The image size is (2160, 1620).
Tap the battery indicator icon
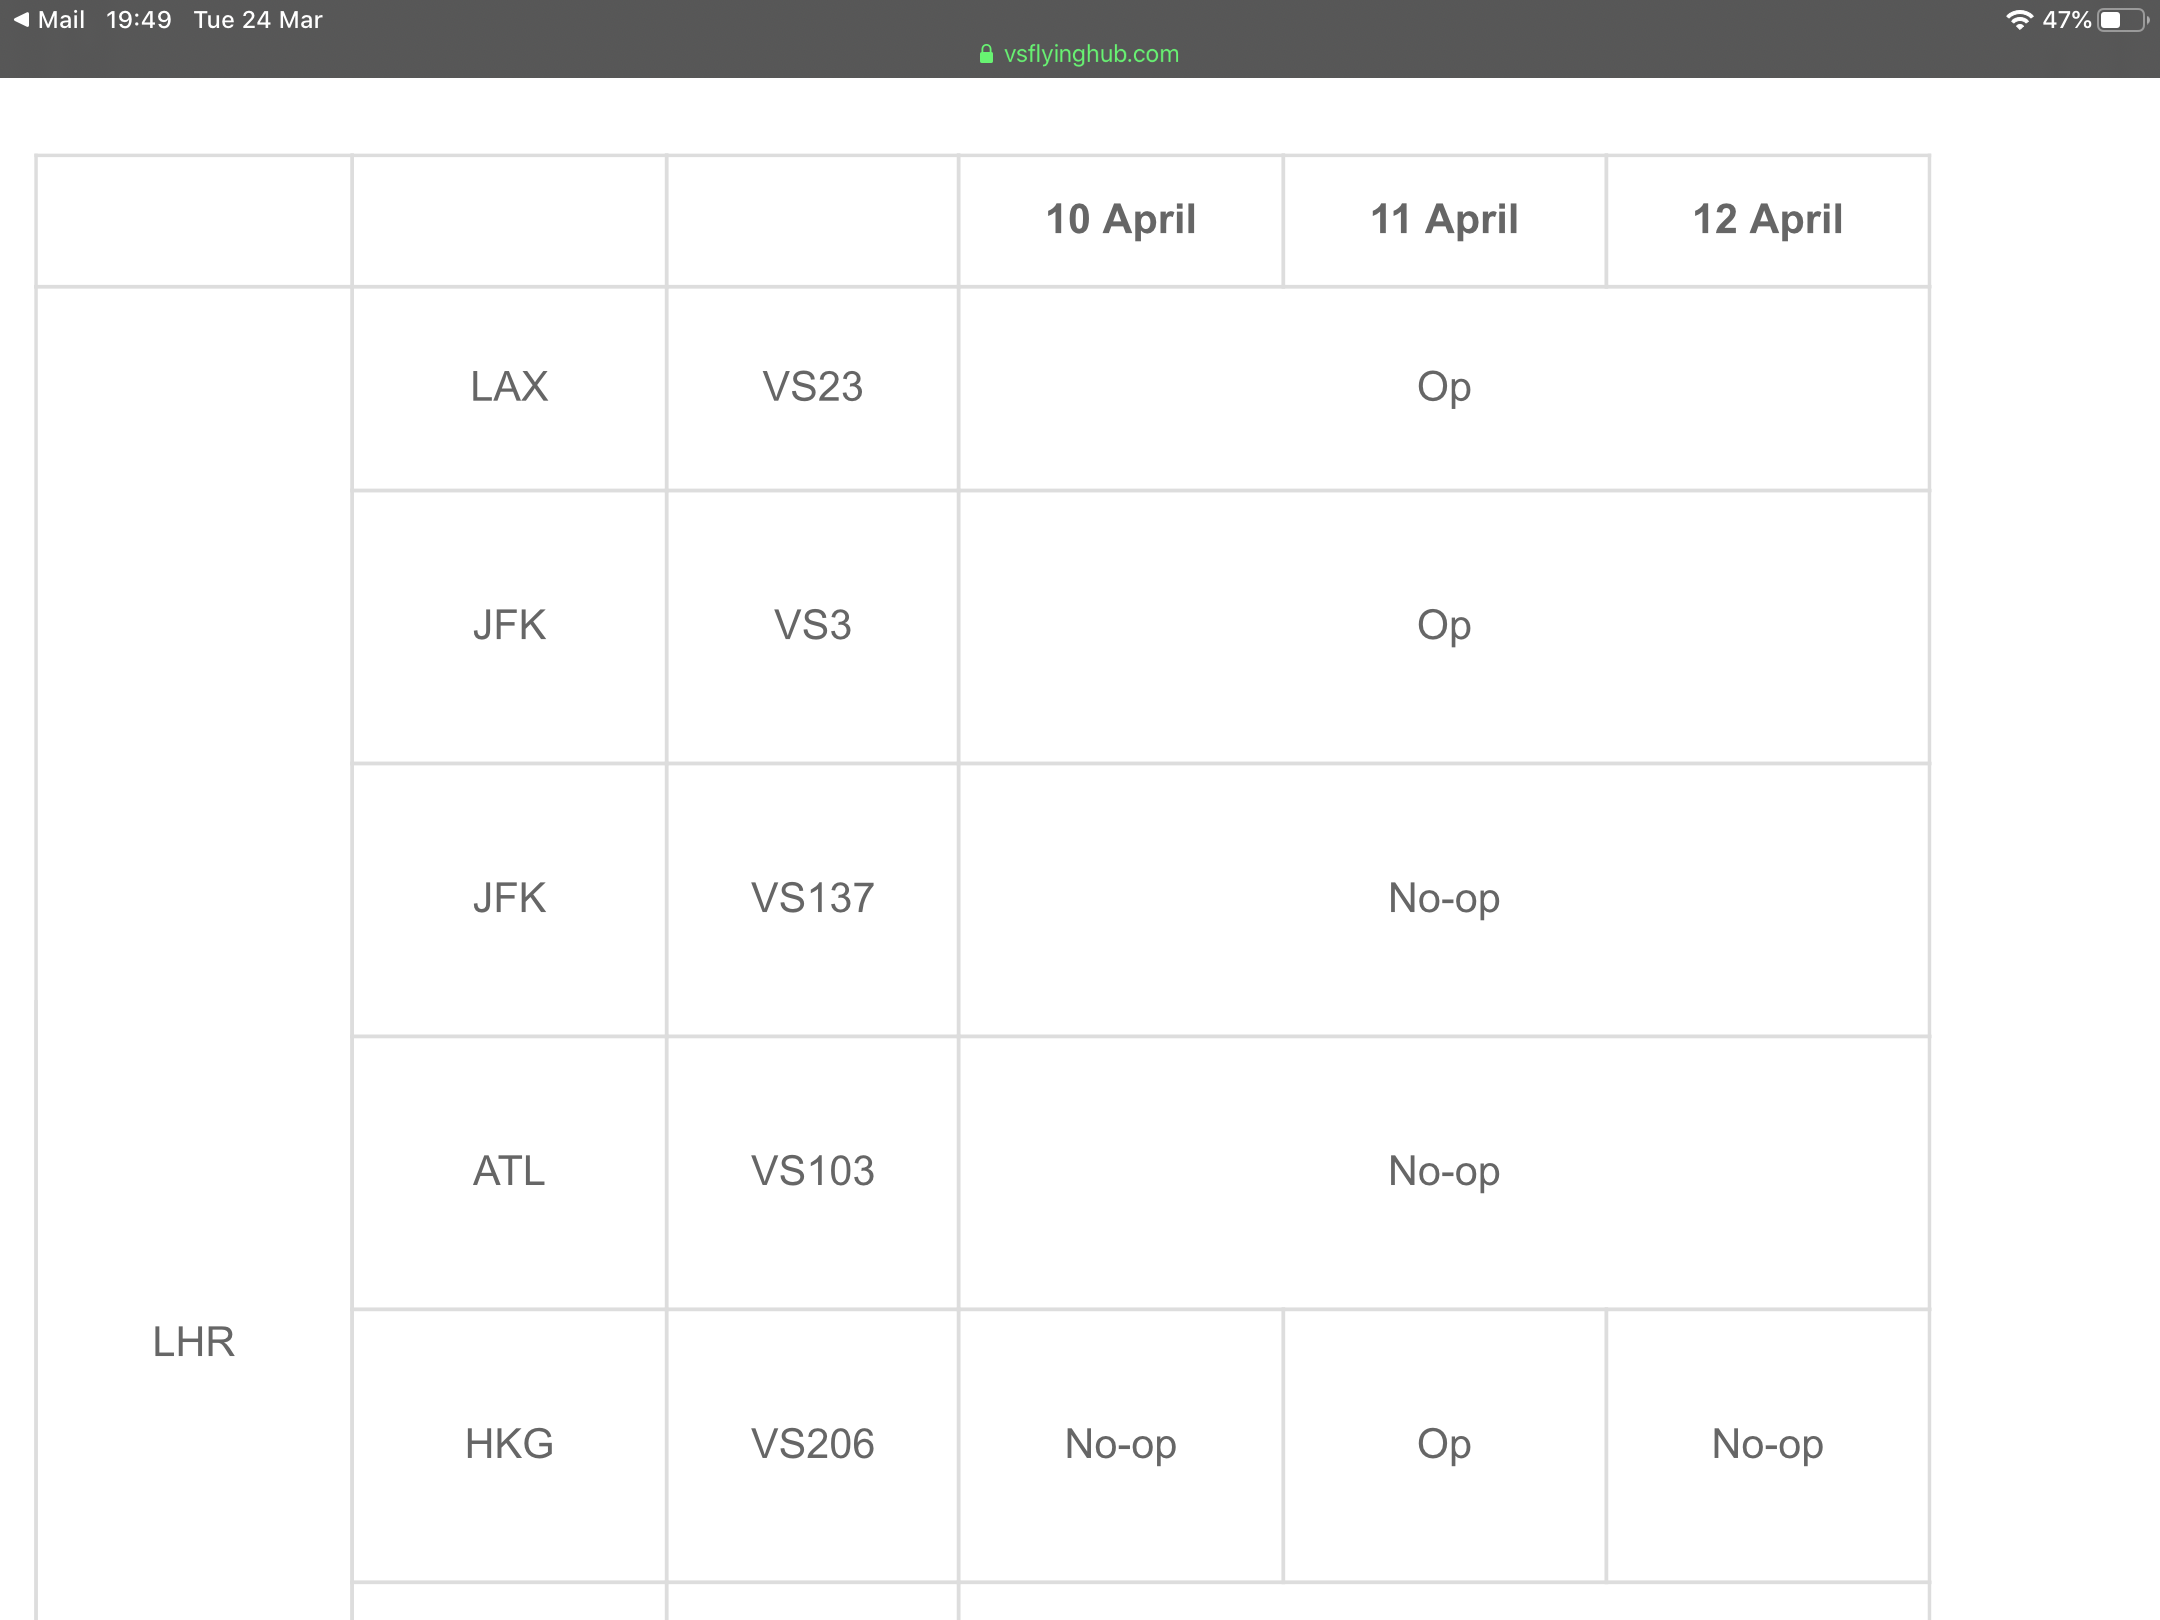pyautogui.click(x=2122, y=20)
